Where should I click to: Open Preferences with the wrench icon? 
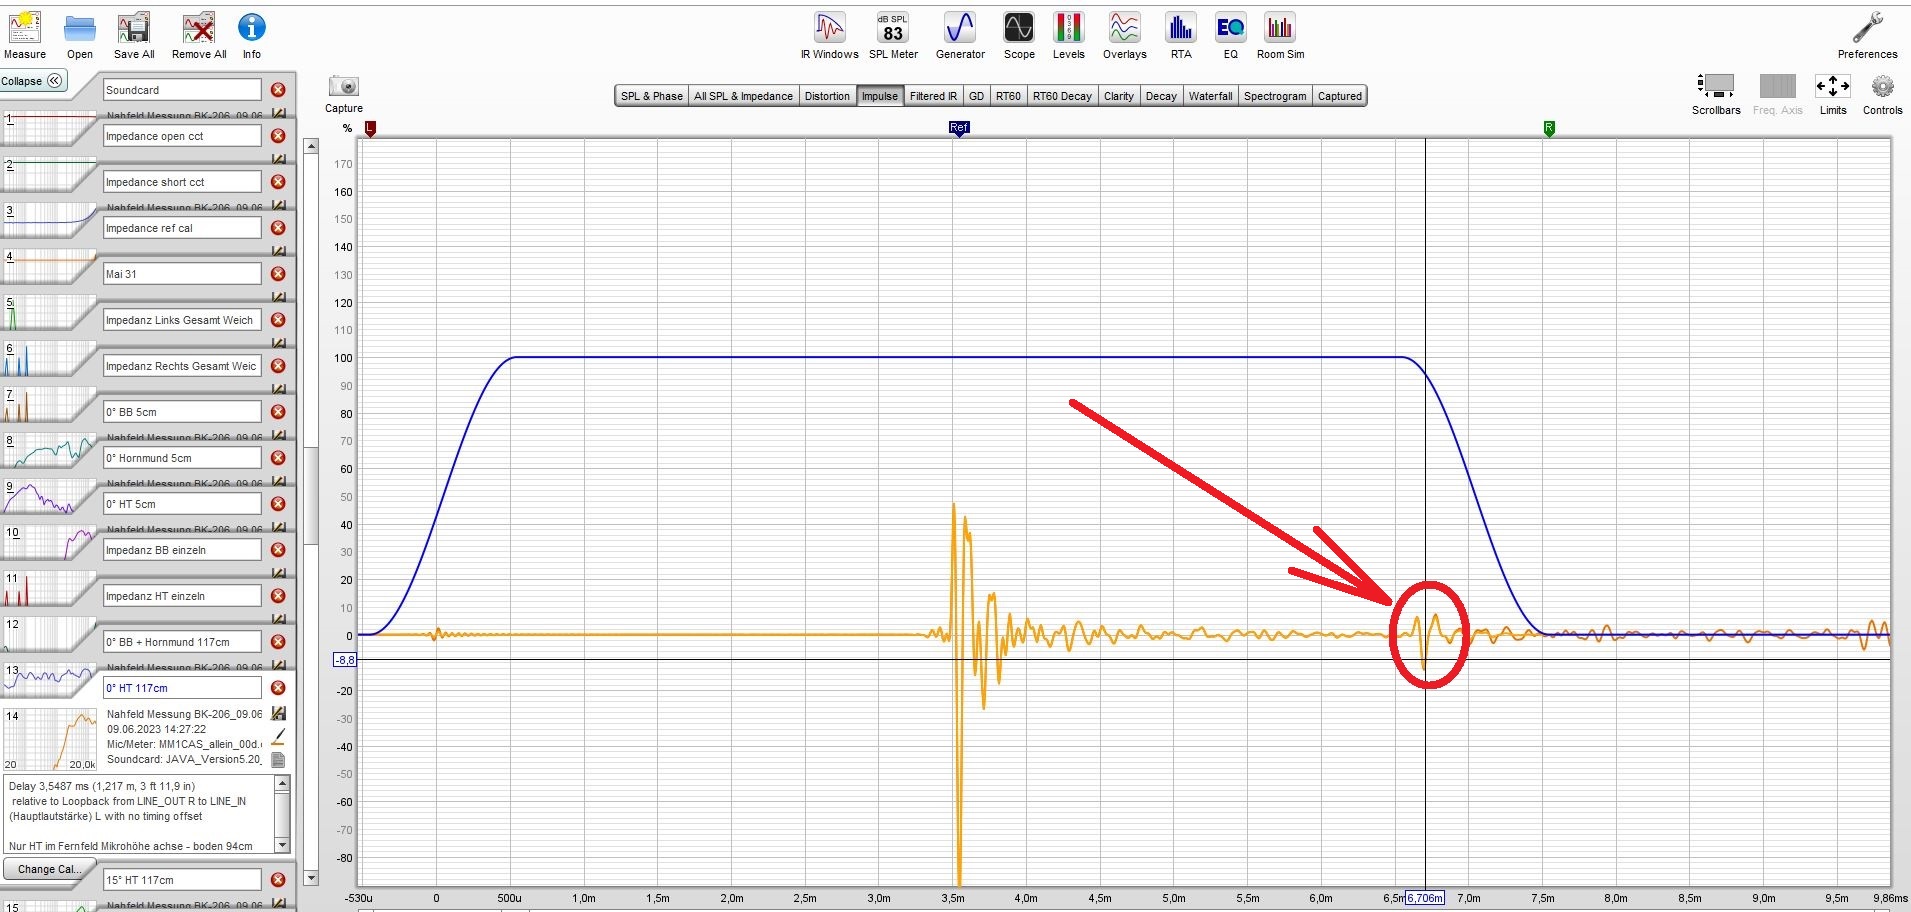[1867, 36]
